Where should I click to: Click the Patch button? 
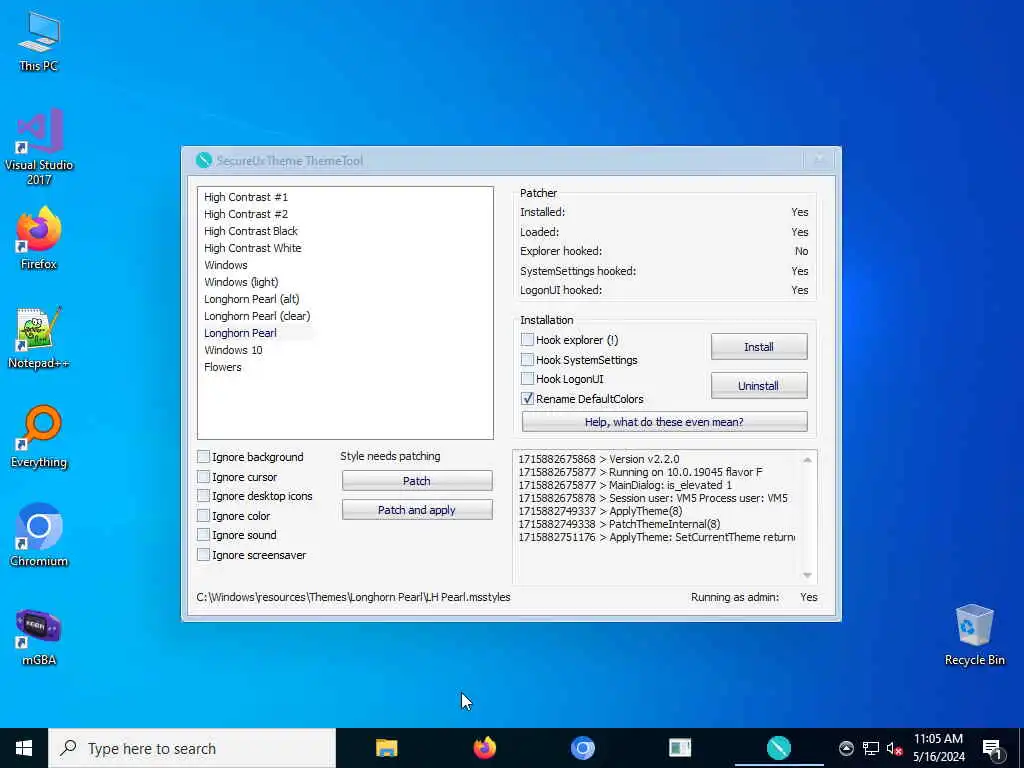(x=417, y=481)
